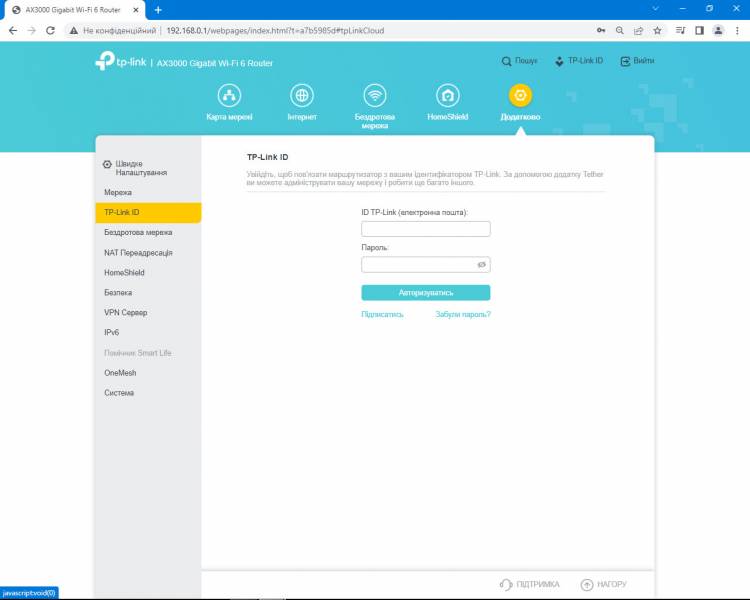Click the browser address bar URL
The height and width of the screenshot is (600, 750).
click(x=275, y=31)
